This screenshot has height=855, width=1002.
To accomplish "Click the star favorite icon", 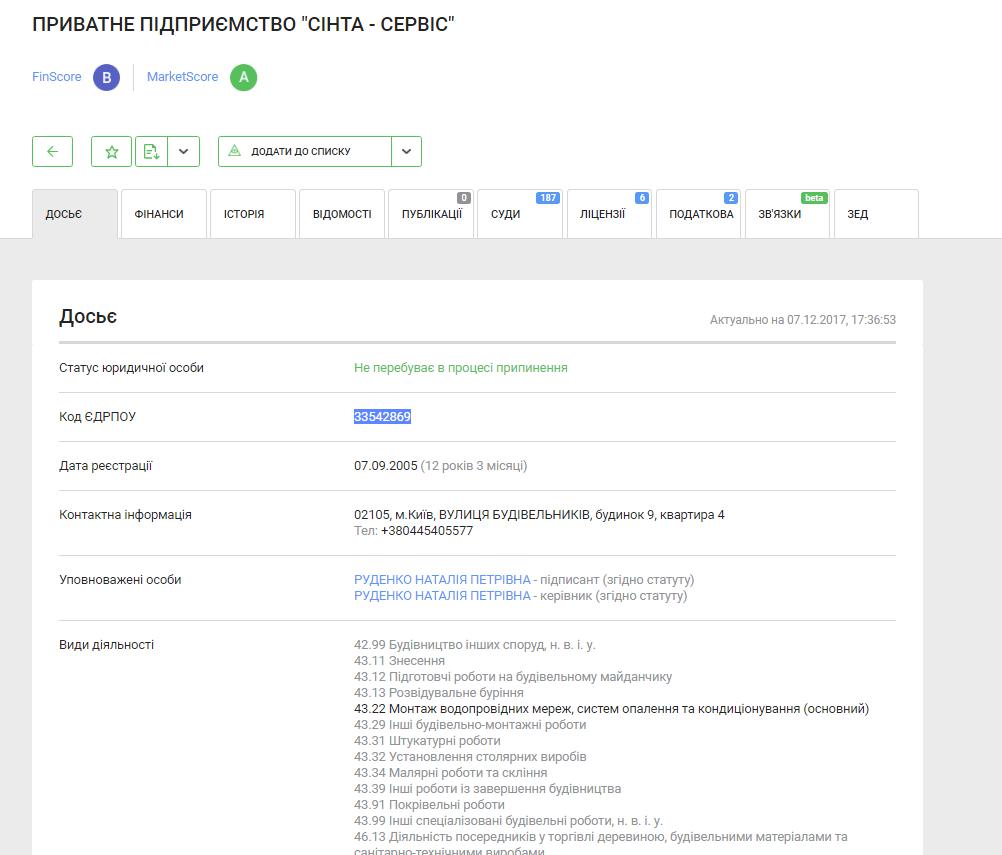I will (x=111, y=151).
